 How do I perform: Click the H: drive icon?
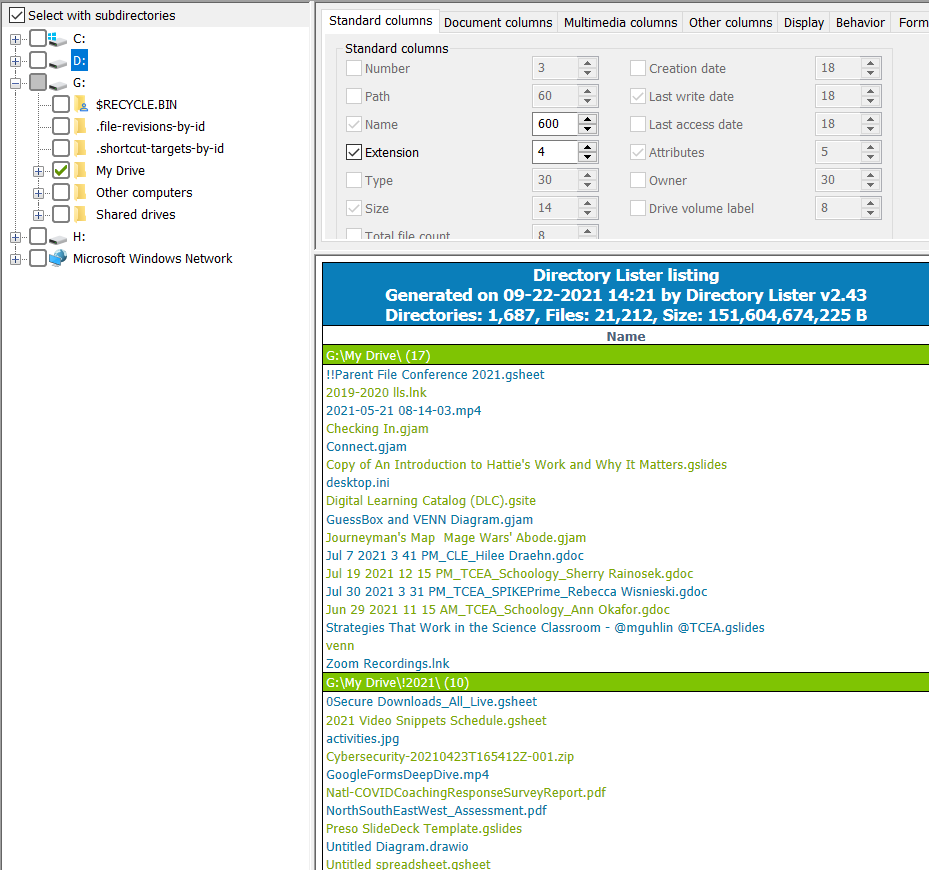pos(57,238)
